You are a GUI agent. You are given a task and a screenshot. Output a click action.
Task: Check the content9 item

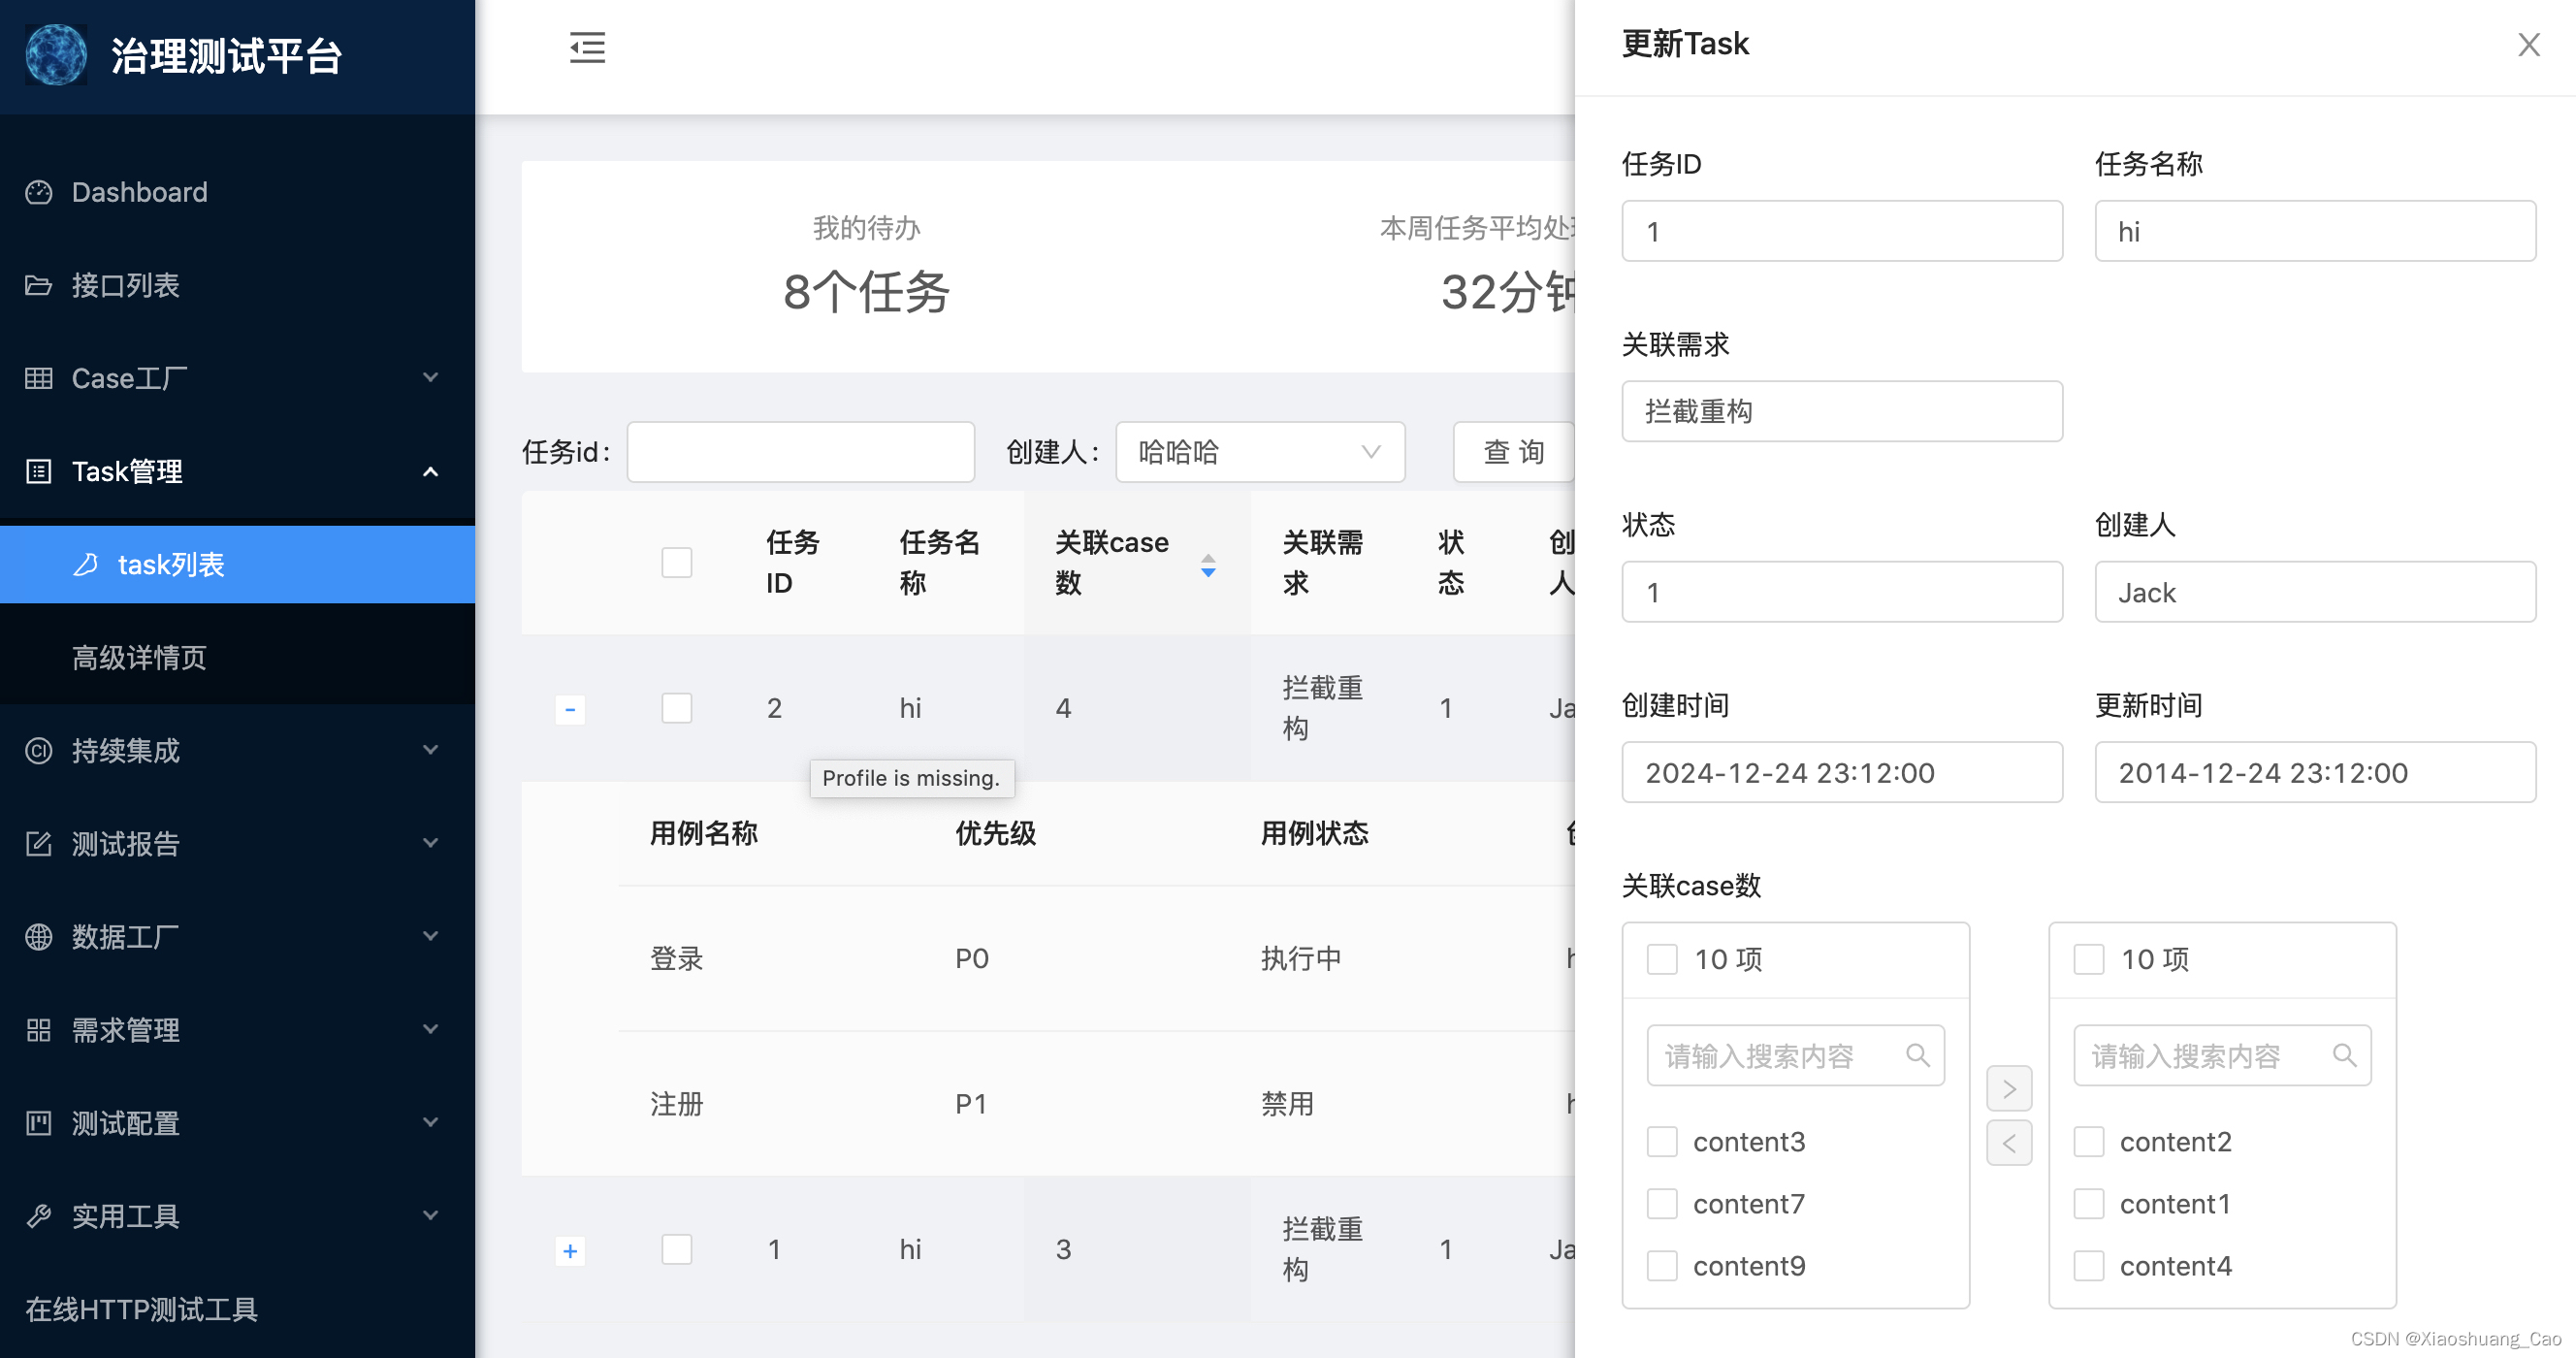(x=1662, y=1265)
